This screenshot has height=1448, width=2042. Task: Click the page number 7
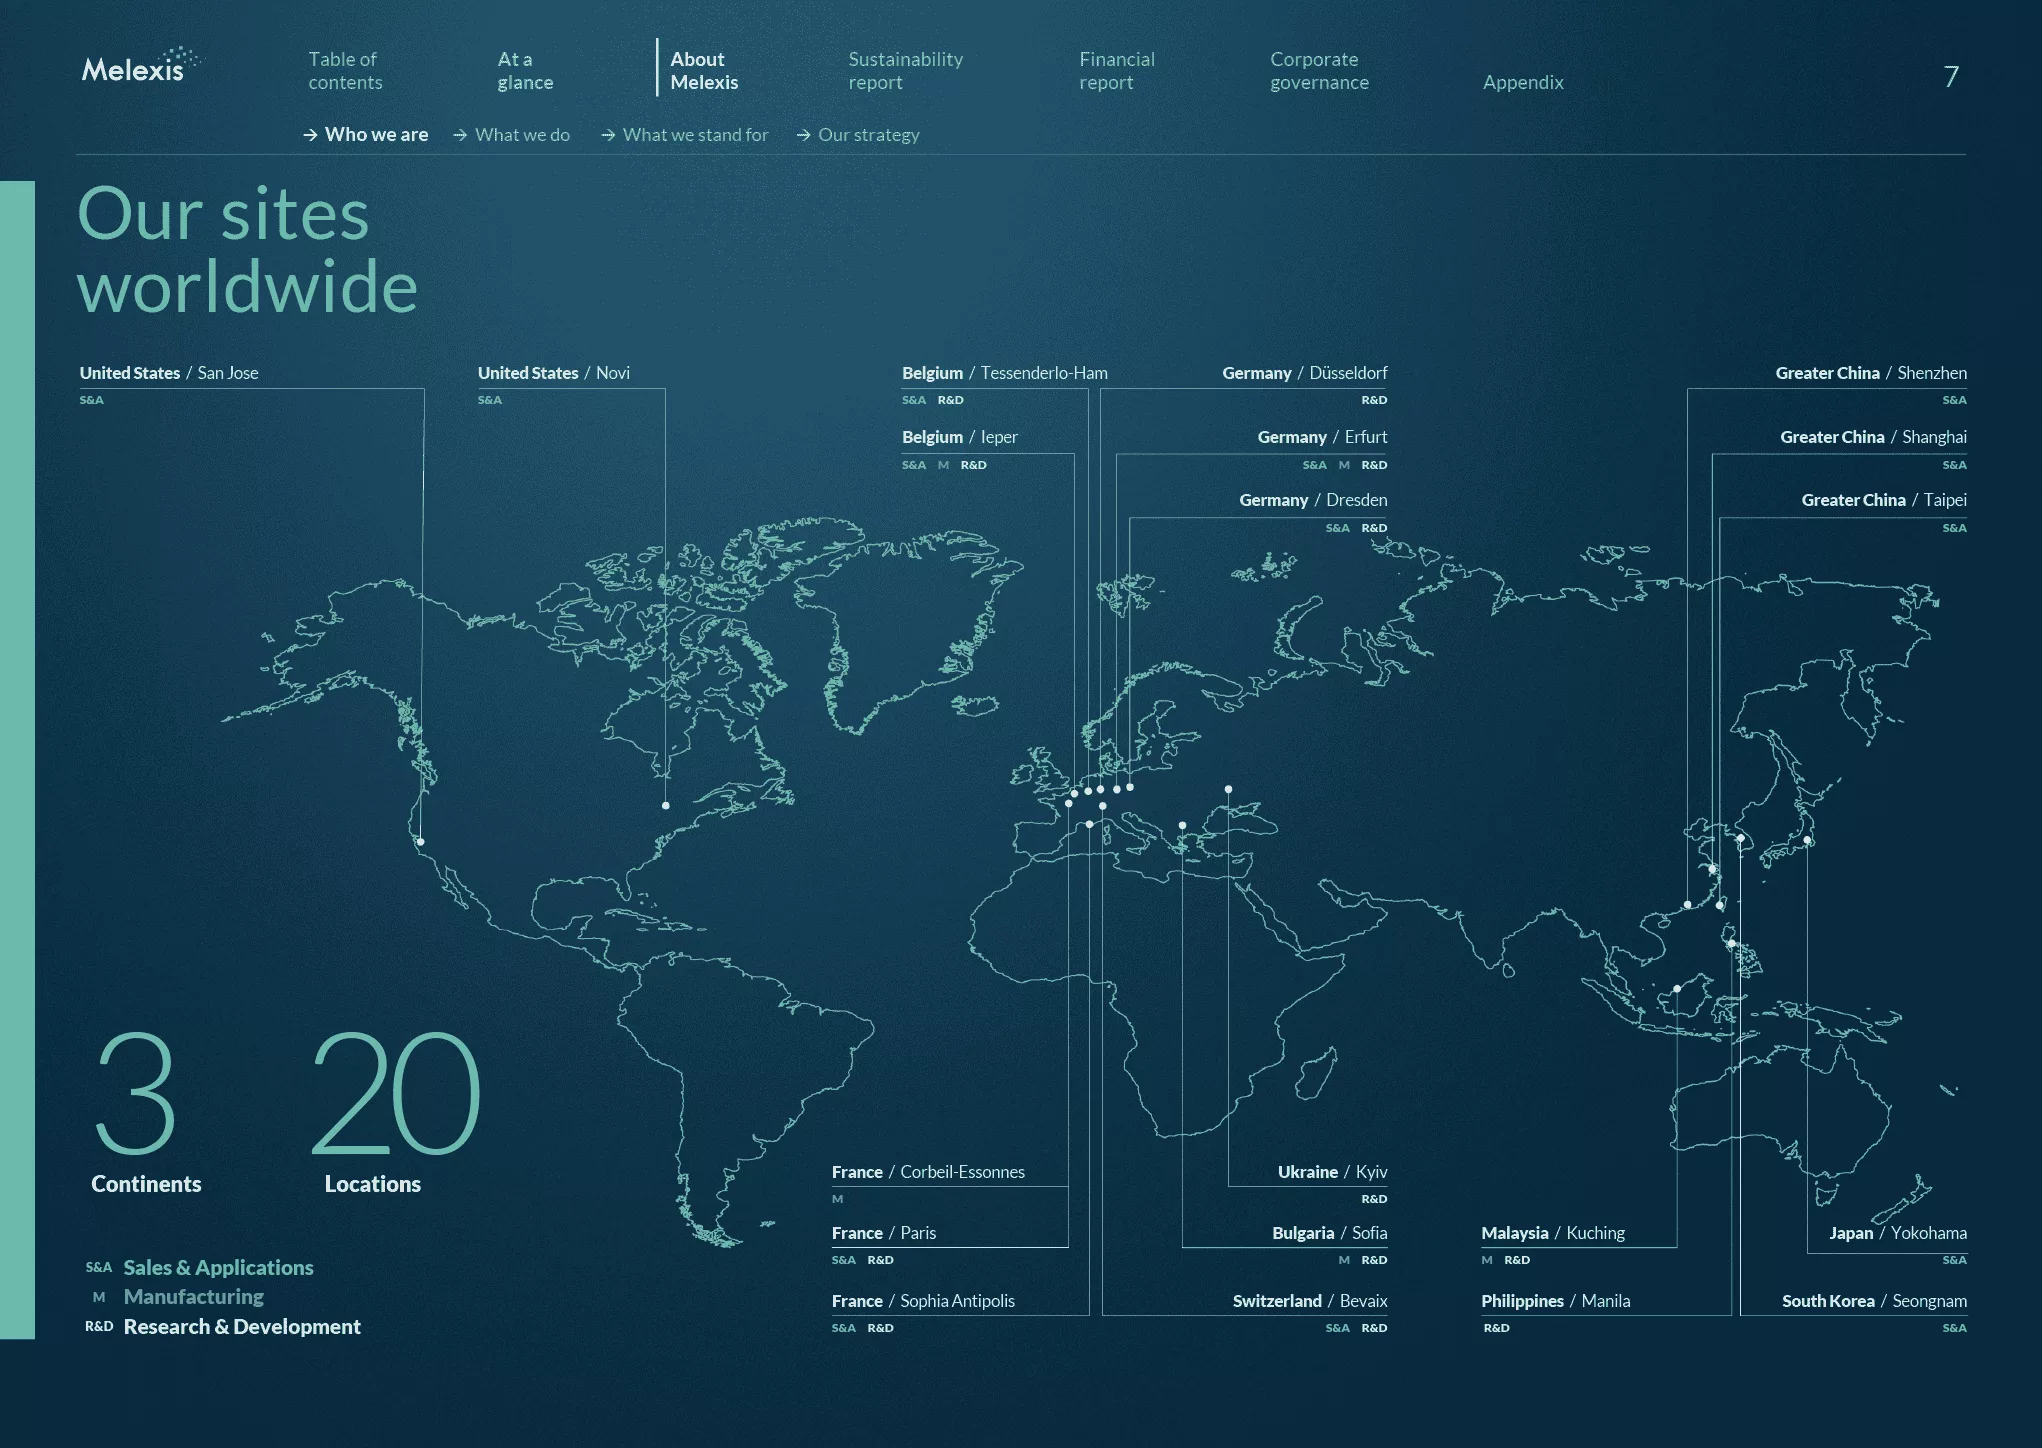(x=1951, y=76)
